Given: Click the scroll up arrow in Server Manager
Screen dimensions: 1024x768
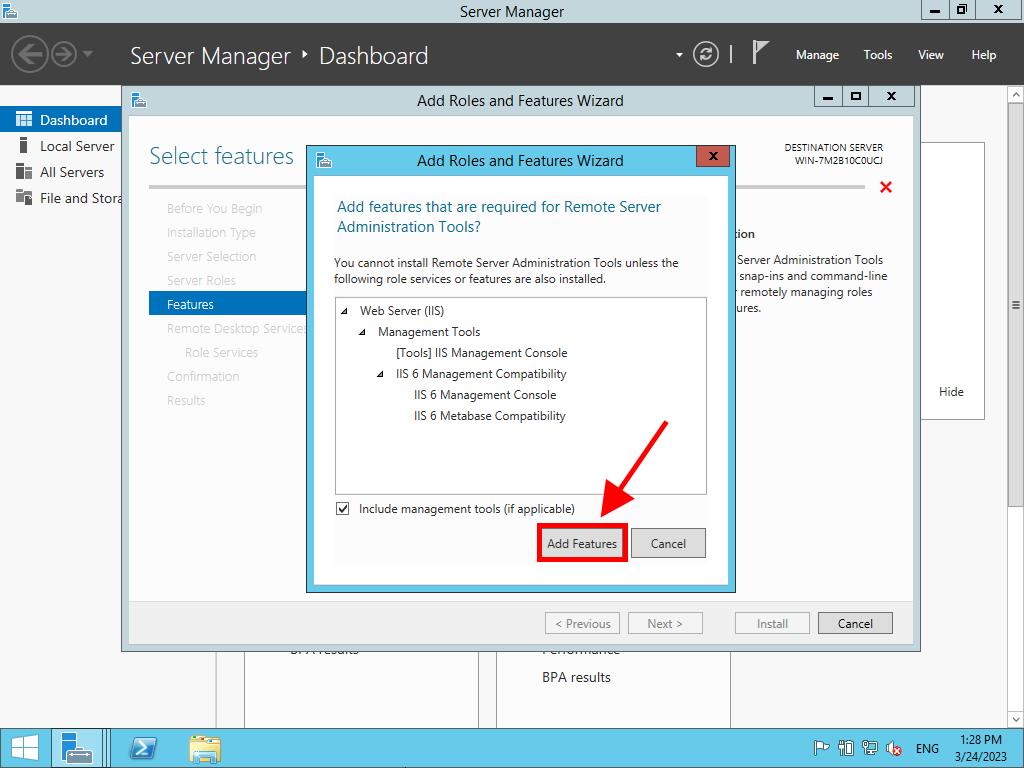Looking at the screenshot, I should [x=1016, y=95].
